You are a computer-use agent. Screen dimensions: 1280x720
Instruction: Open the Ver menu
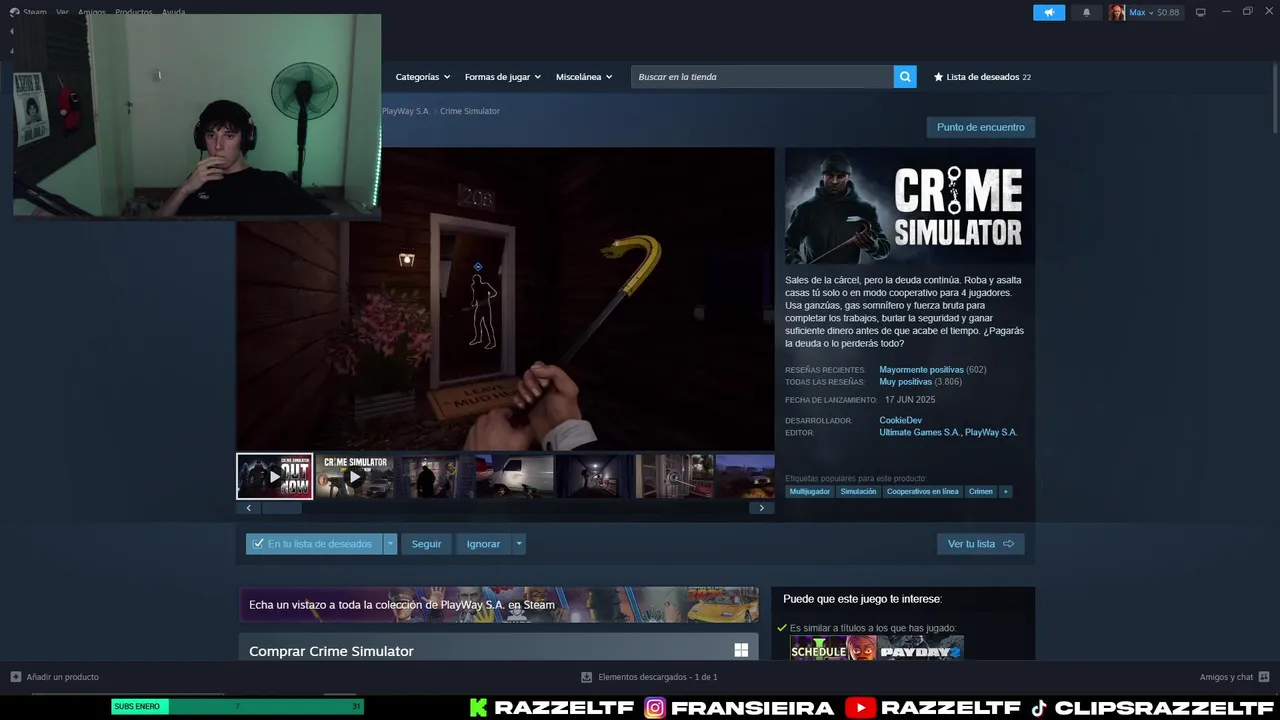click(62, 12)
